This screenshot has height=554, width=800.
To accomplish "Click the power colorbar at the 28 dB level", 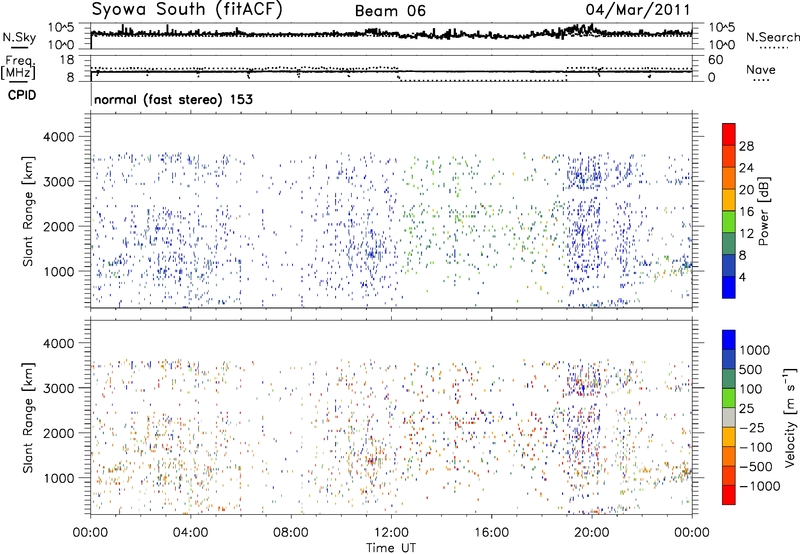I will 729,146.
